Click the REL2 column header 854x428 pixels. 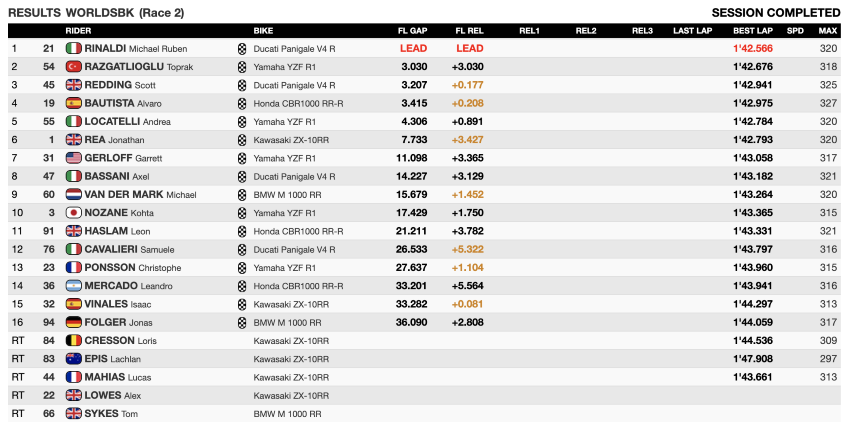[x=585, y=30]
